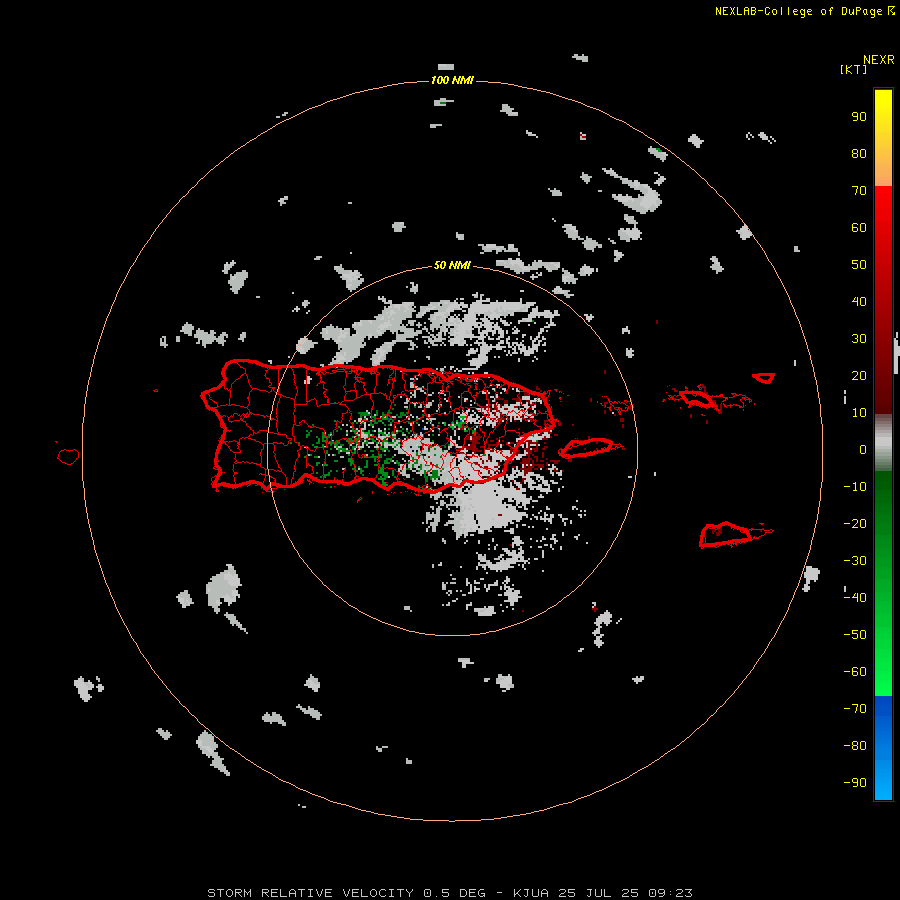Click the NEXR label above the color scale
Screen dimensions: 900x900
pos(879,60)
